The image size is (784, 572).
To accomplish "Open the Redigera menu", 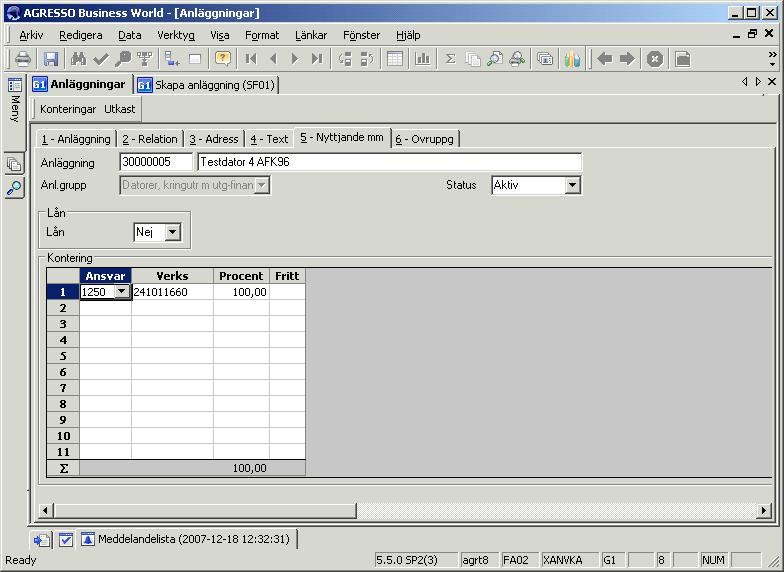I will pos(80,35).
